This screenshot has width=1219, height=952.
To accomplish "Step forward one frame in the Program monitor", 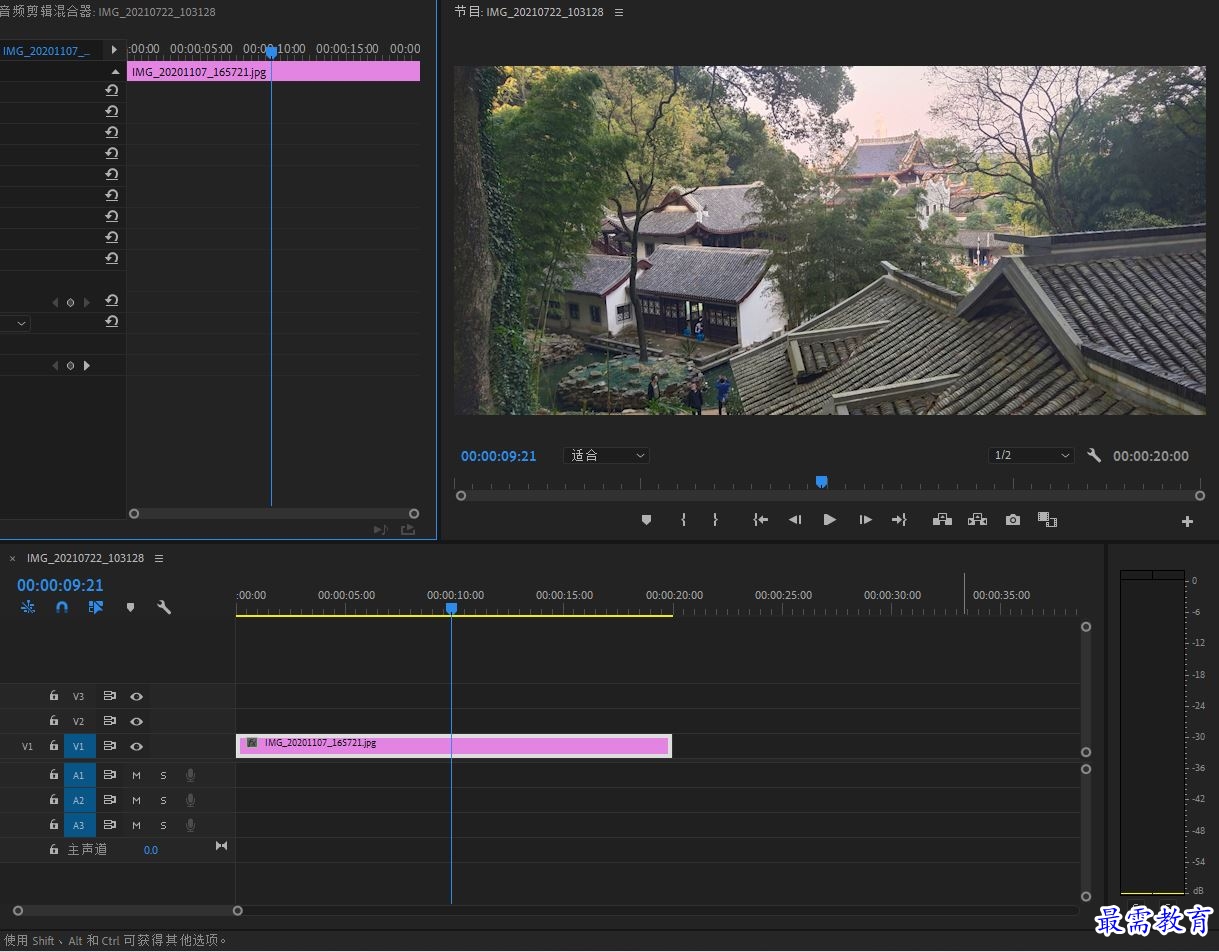I will click(x=866, y=520).
